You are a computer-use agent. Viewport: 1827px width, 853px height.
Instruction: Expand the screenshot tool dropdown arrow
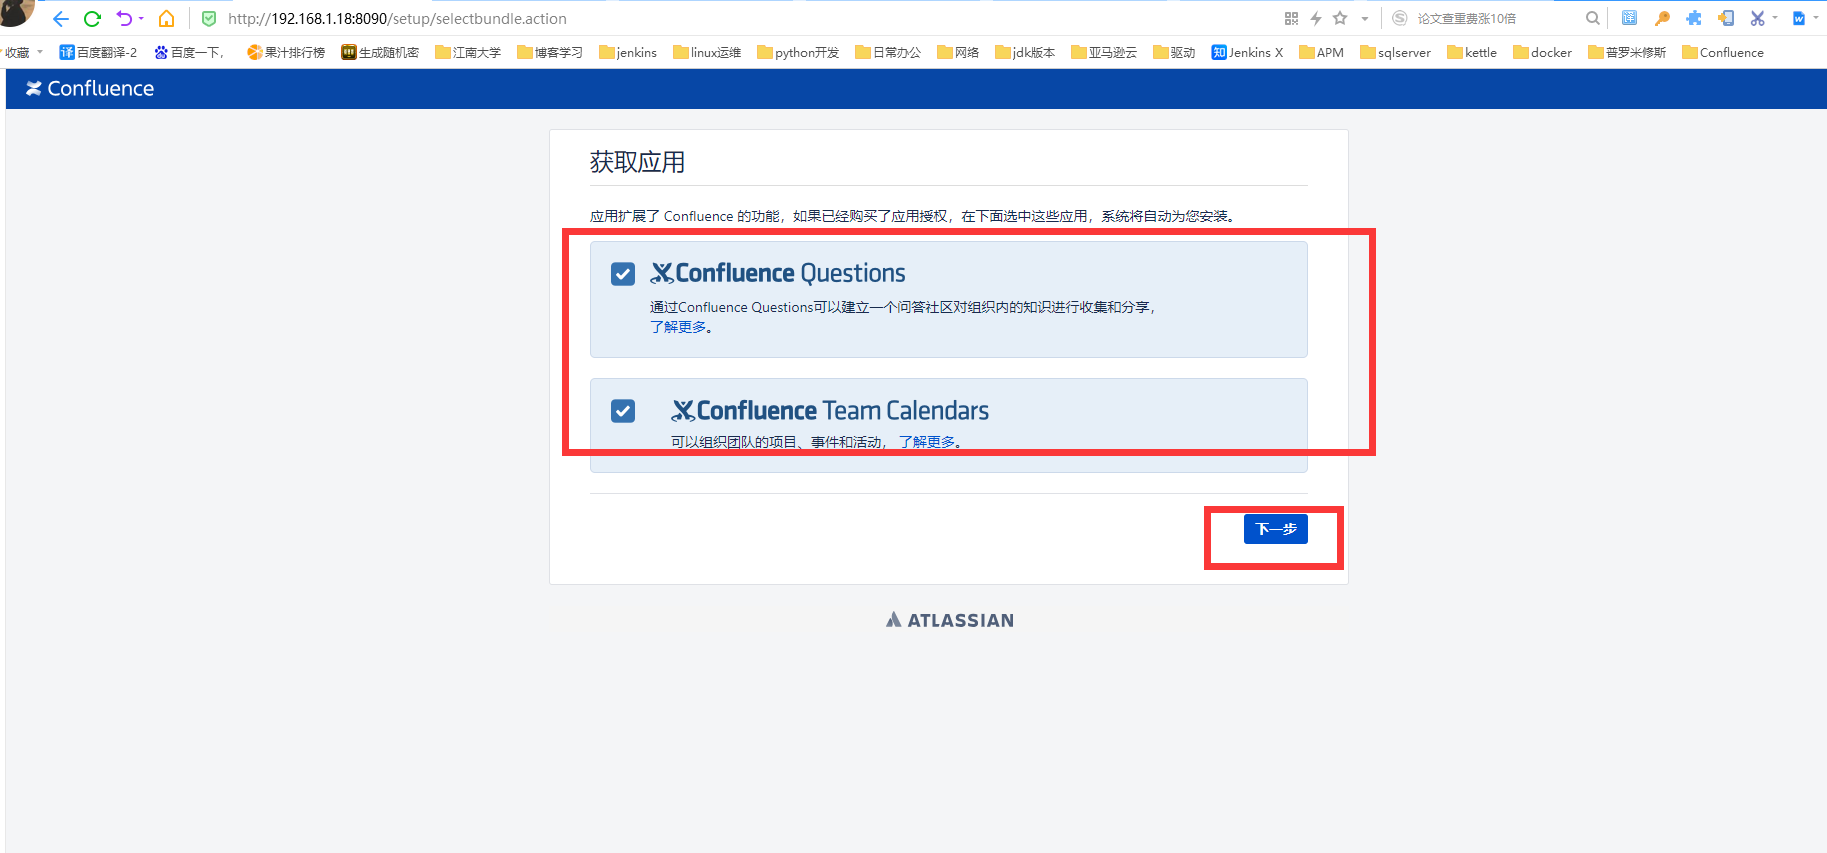[1775, 18]
